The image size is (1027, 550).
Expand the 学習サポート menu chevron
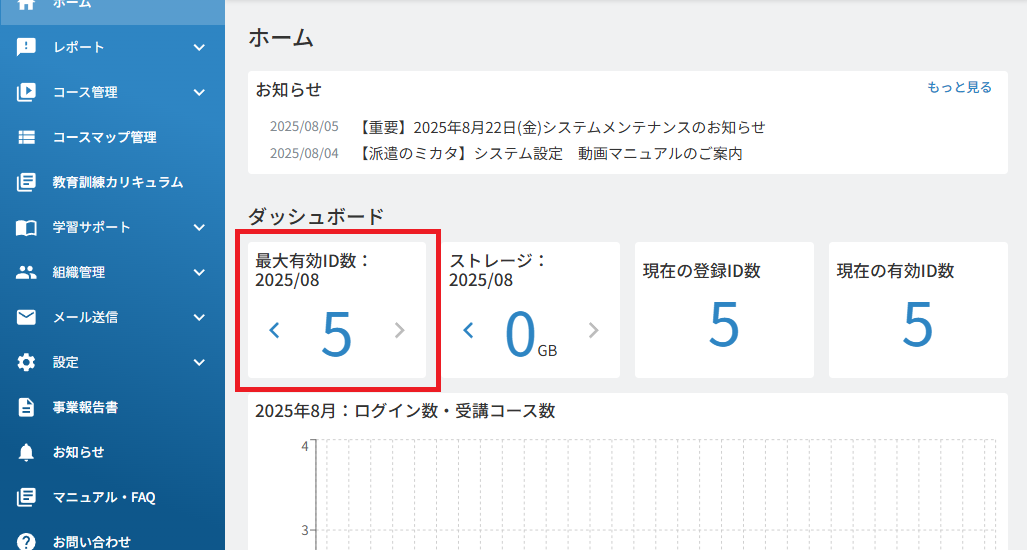coord(199,227)
